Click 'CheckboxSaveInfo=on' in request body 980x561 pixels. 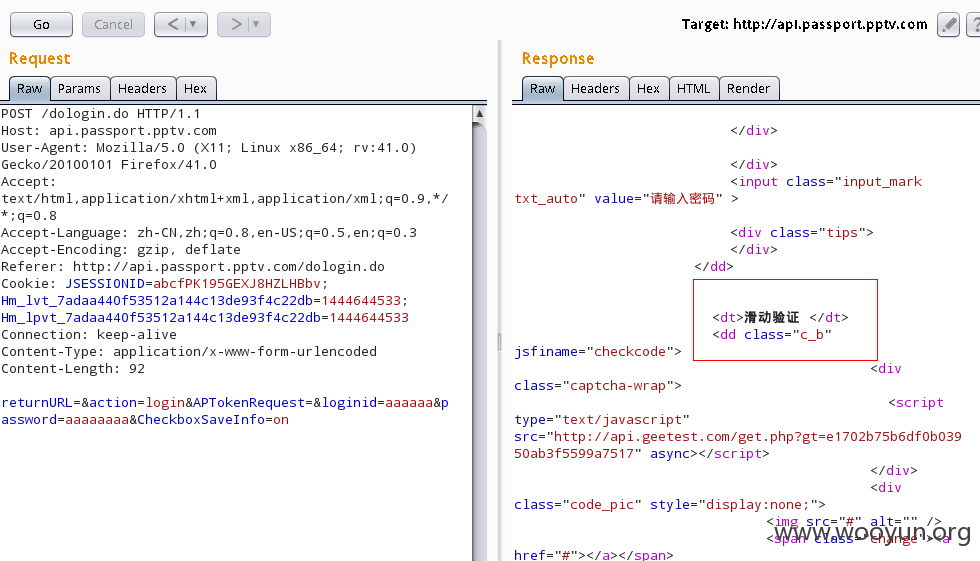(213, 420)
